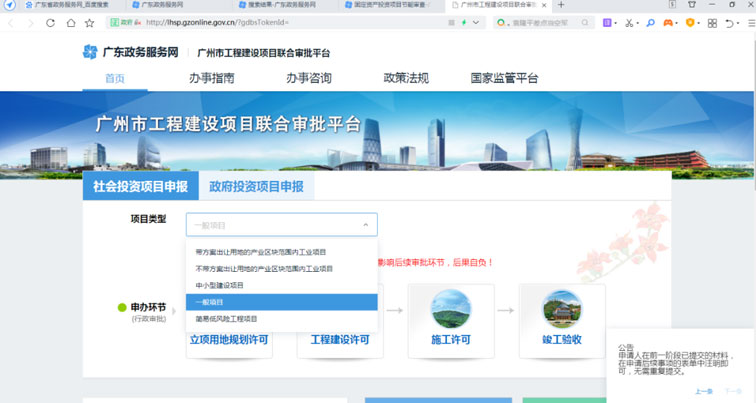Open new browser tab with plus icon
This screenshot has width=756, height=403.
561,5
